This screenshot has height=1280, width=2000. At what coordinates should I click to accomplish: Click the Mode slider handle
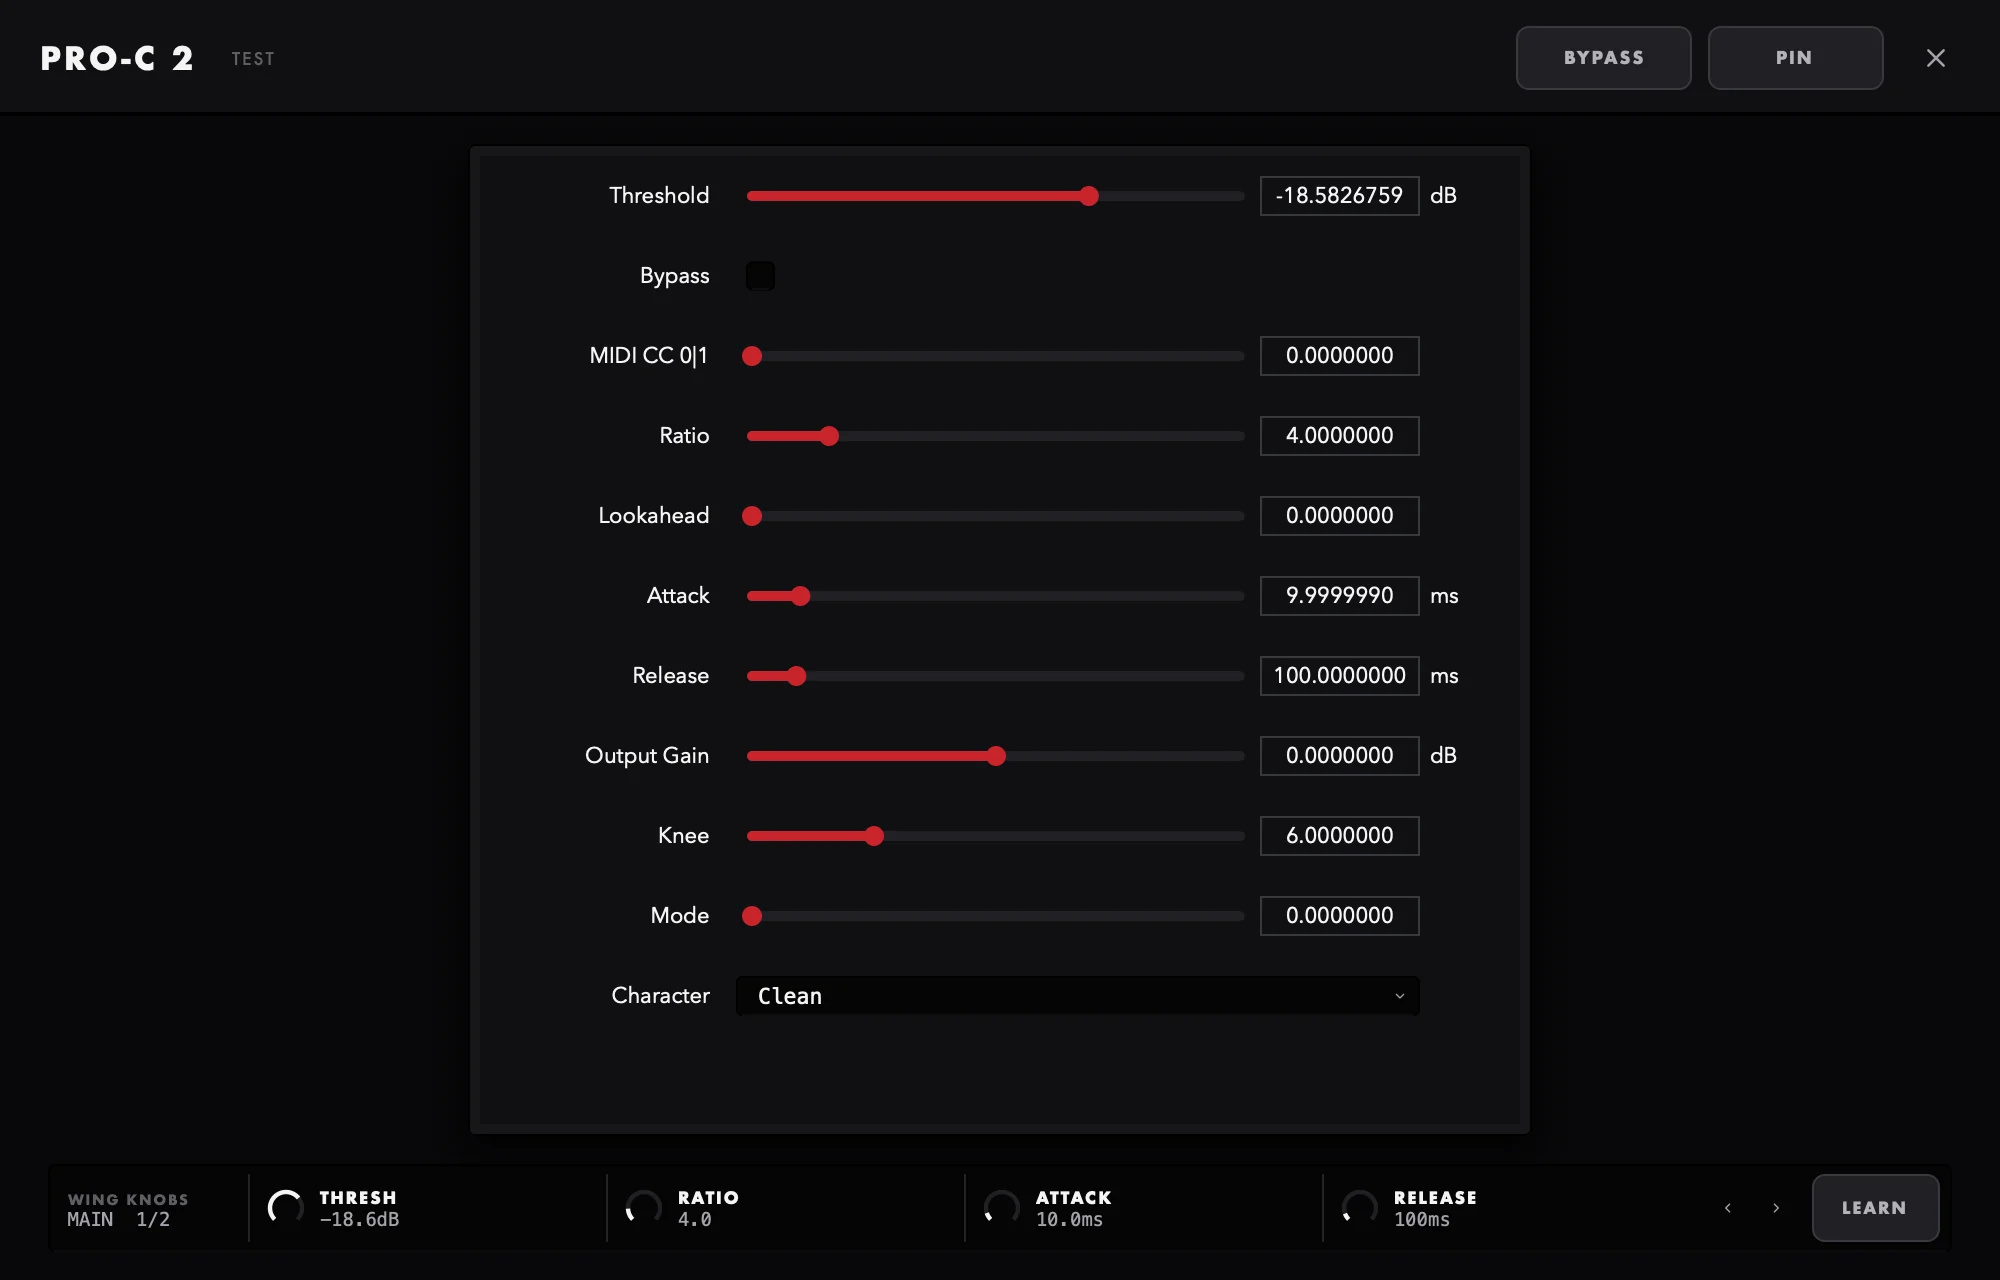point(752,916)
